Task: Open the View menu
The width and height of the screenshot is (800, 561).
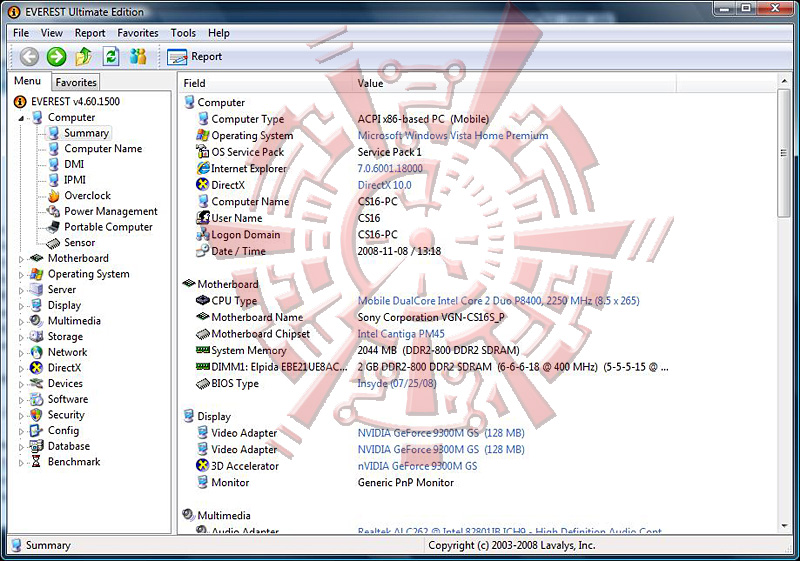Action: (x=52, y=33)
